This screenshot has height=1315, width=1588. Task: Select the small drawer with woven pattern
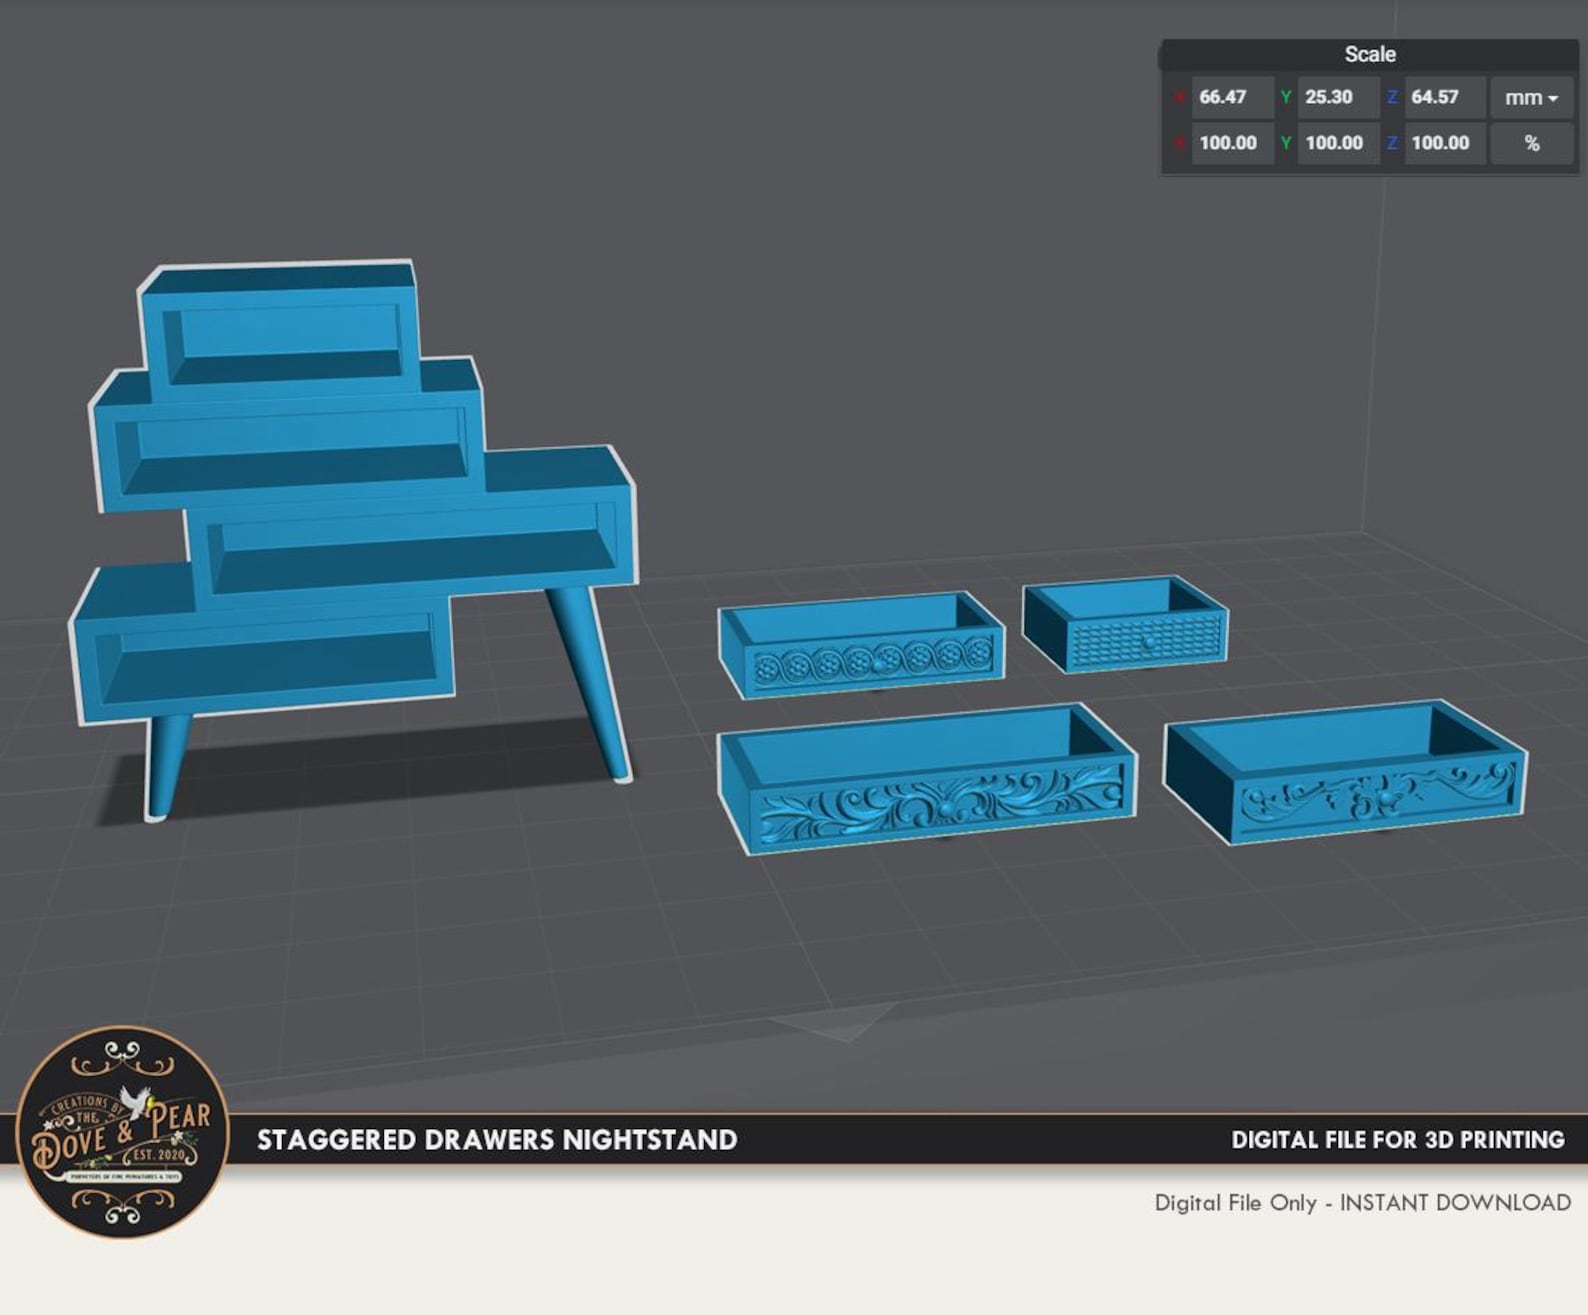click(1126, 623)
